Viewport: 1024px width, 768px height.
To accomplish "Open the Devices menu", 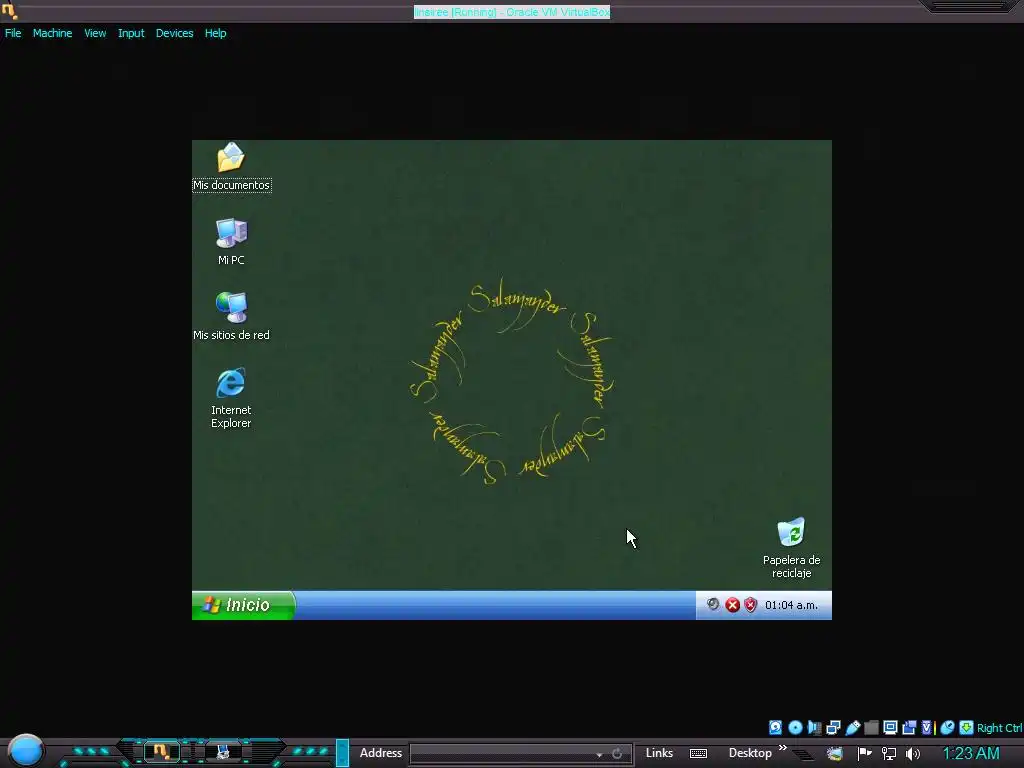I will click(174, 33).
